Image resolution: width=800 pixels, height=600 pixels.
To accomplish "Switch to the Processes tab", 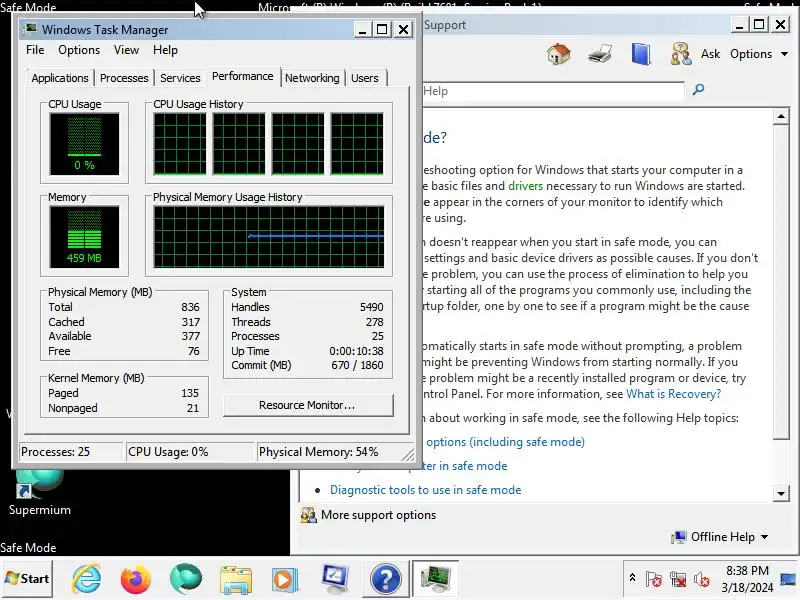I will (124, 78).
